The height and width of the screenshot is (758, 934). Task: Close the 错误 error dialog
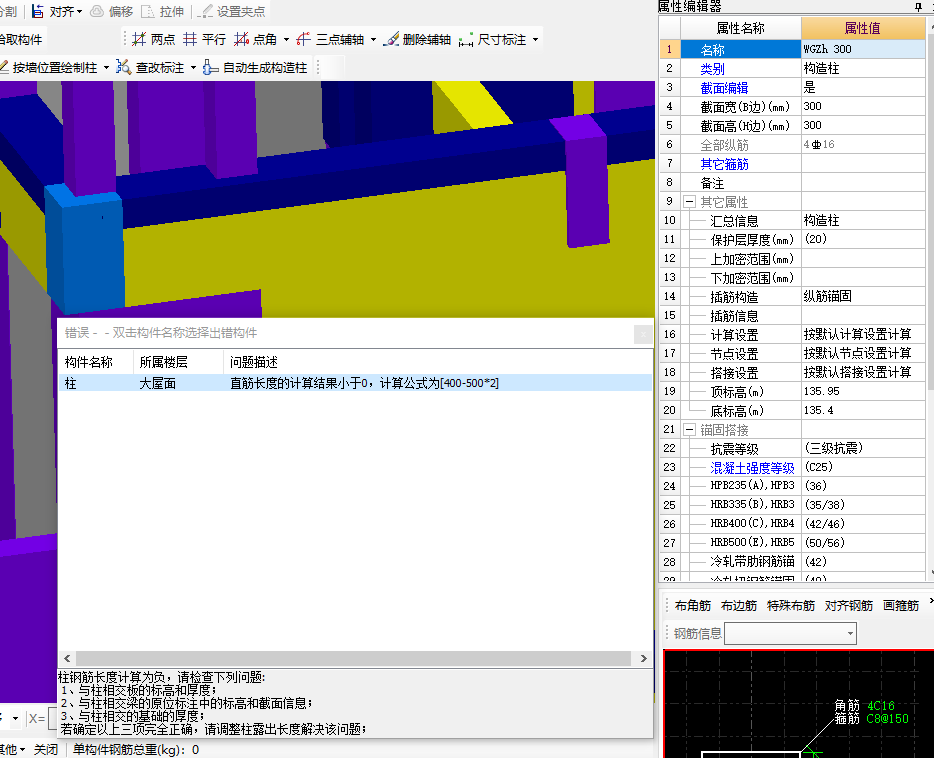pyautogui.click(x=643, y=334)
